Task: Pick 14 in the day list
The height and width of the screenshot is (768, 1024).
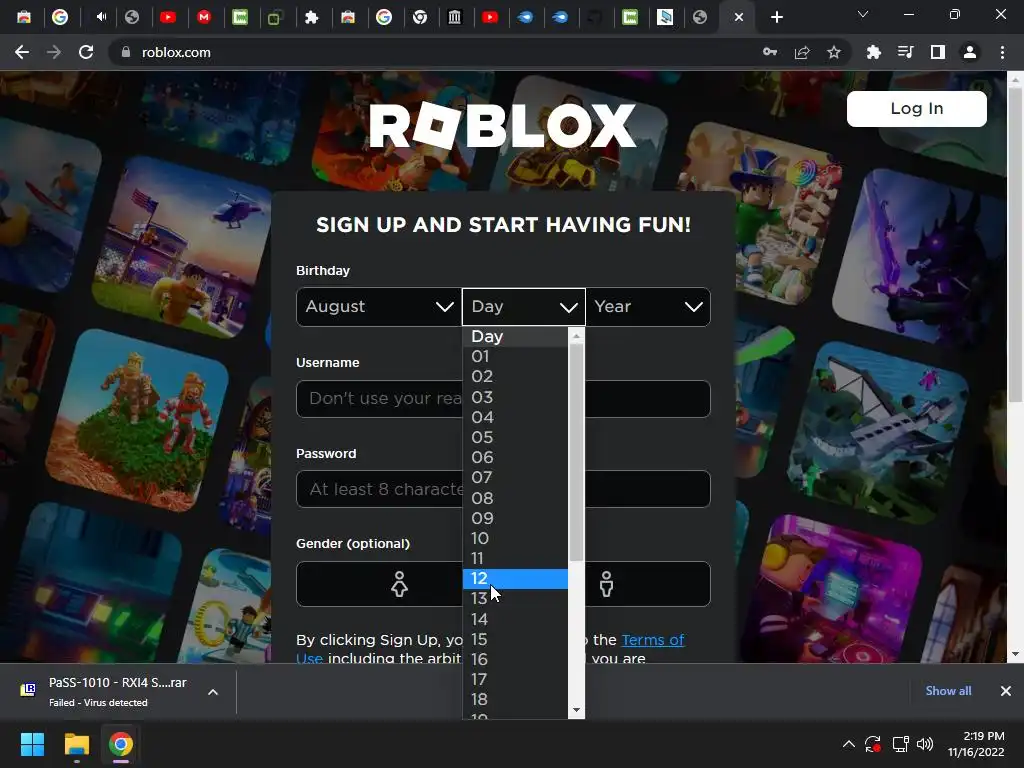Action: pyautogui.click(x=515, y=619)
